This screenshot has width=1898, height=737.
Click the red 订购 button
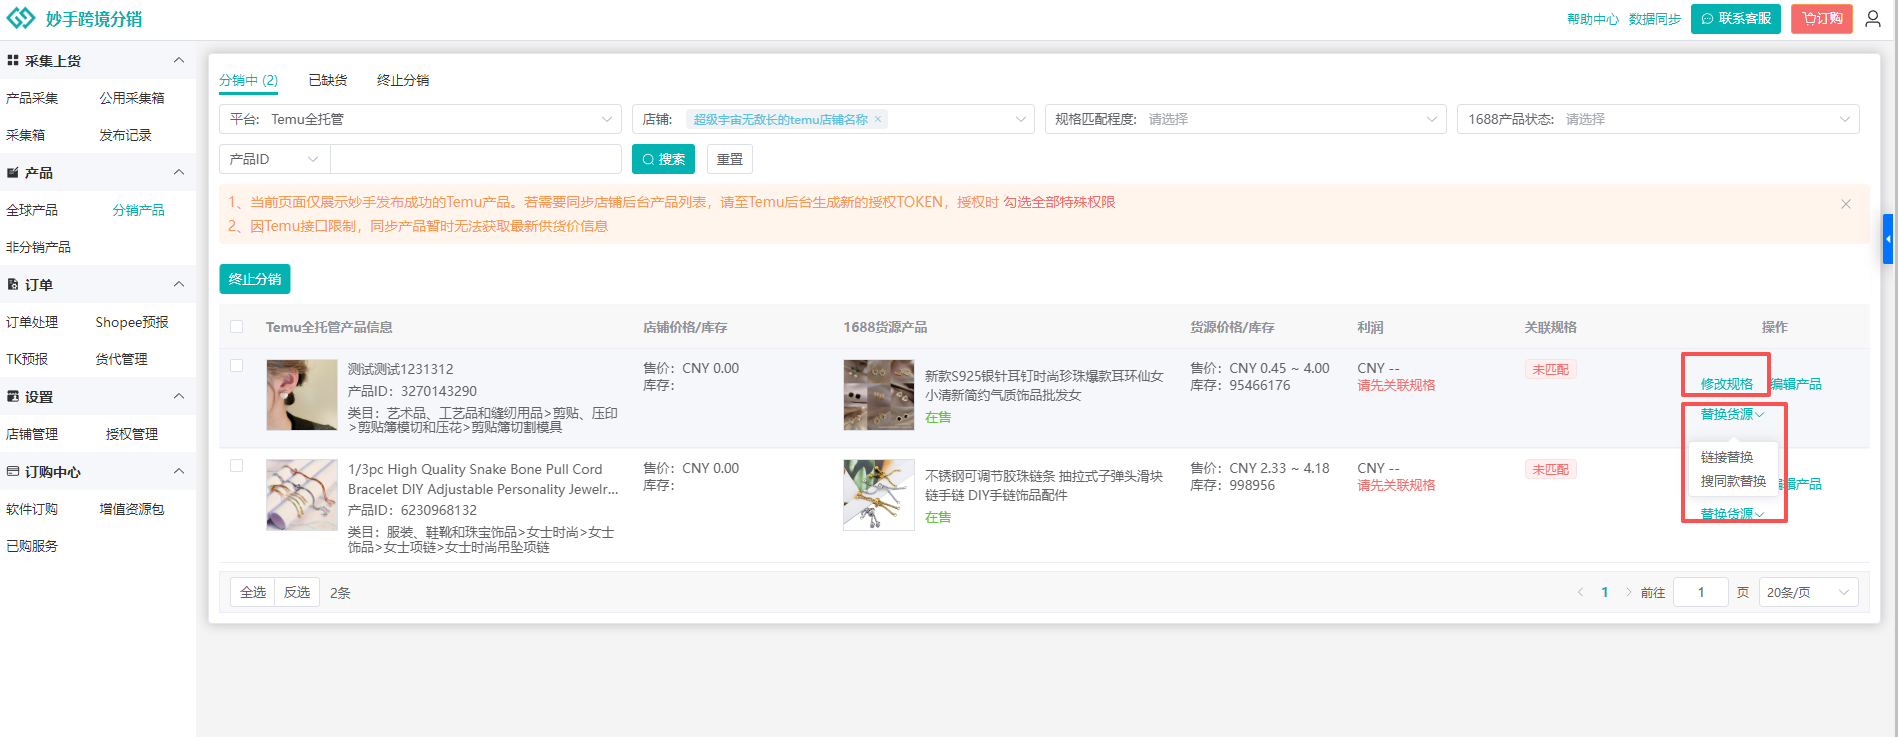(x=1822, y=19)
